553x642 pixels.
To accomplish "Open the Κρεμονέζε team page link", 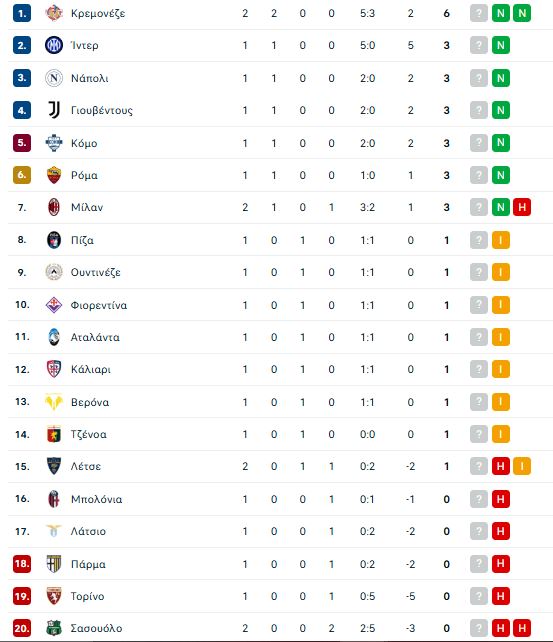I will pos(98,14).
